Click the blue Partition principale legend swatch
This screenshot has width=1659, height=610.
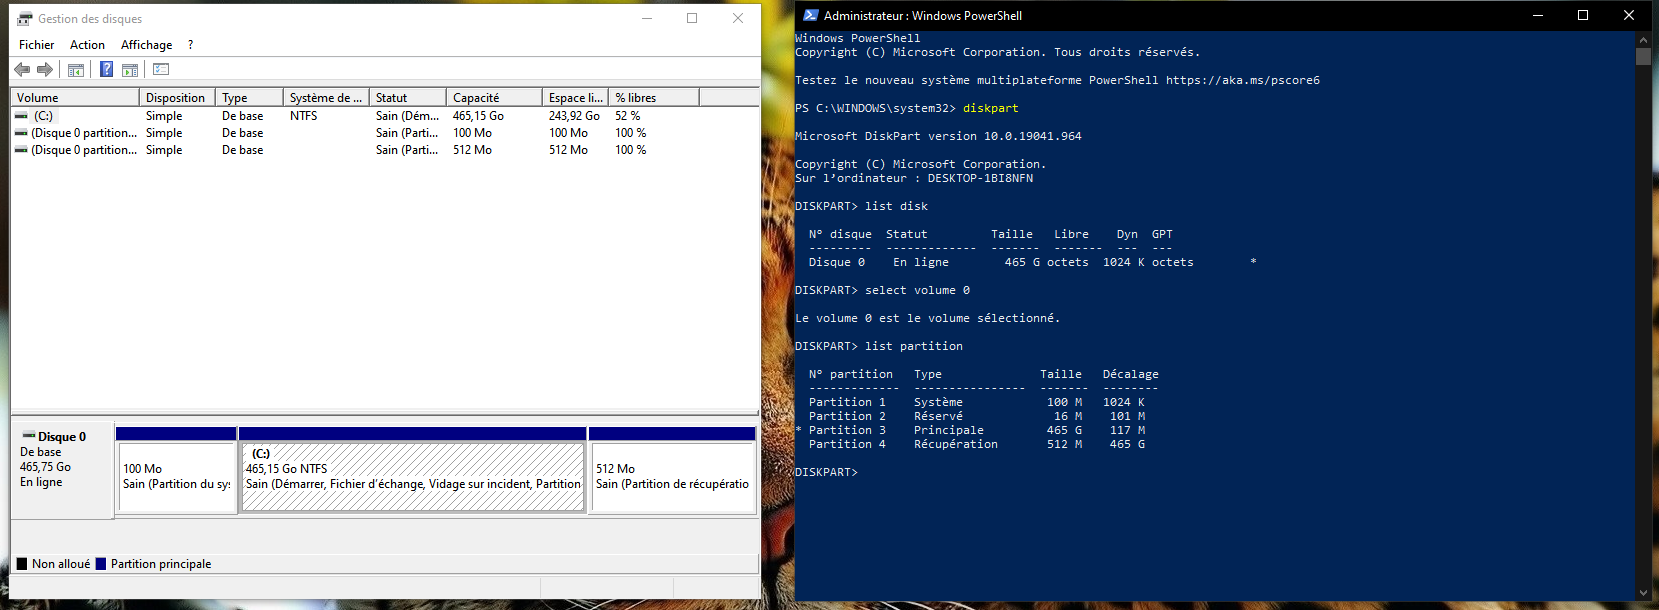tap(100, 564)
